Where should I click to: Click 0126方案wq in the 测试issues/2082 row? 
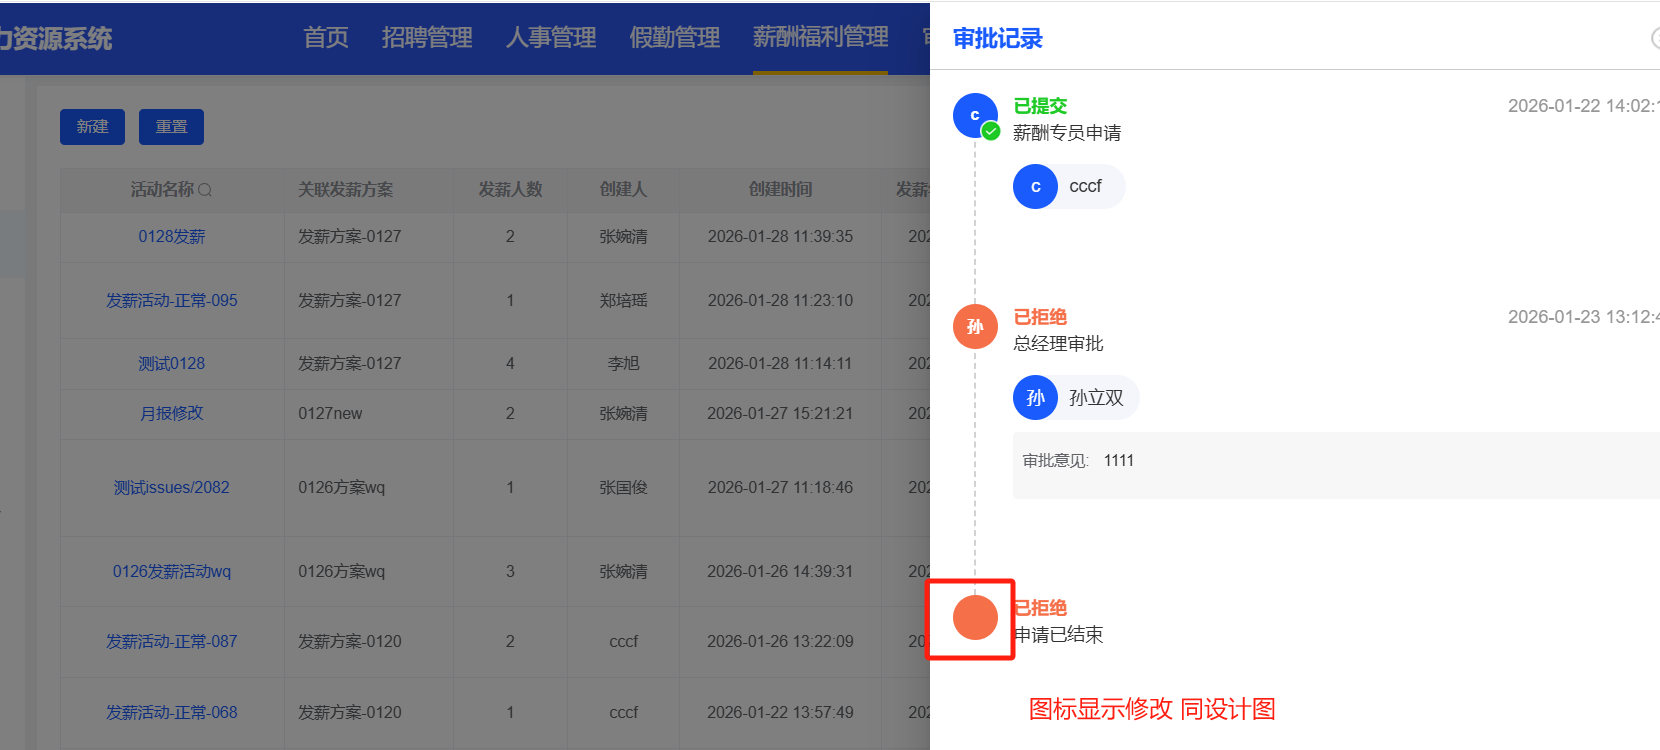point(341,488)
